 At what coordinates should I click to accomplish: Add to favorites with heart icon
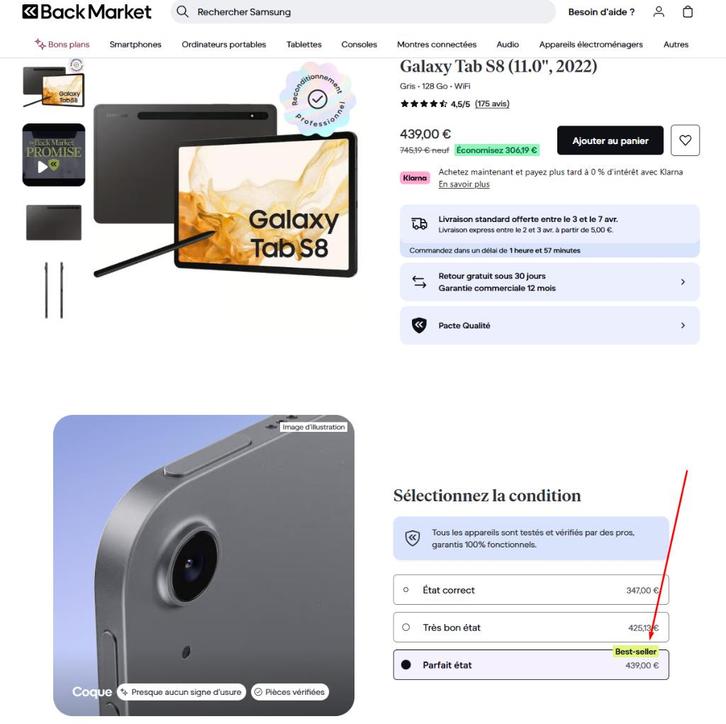pyautogui.click(x=685, y=140)
